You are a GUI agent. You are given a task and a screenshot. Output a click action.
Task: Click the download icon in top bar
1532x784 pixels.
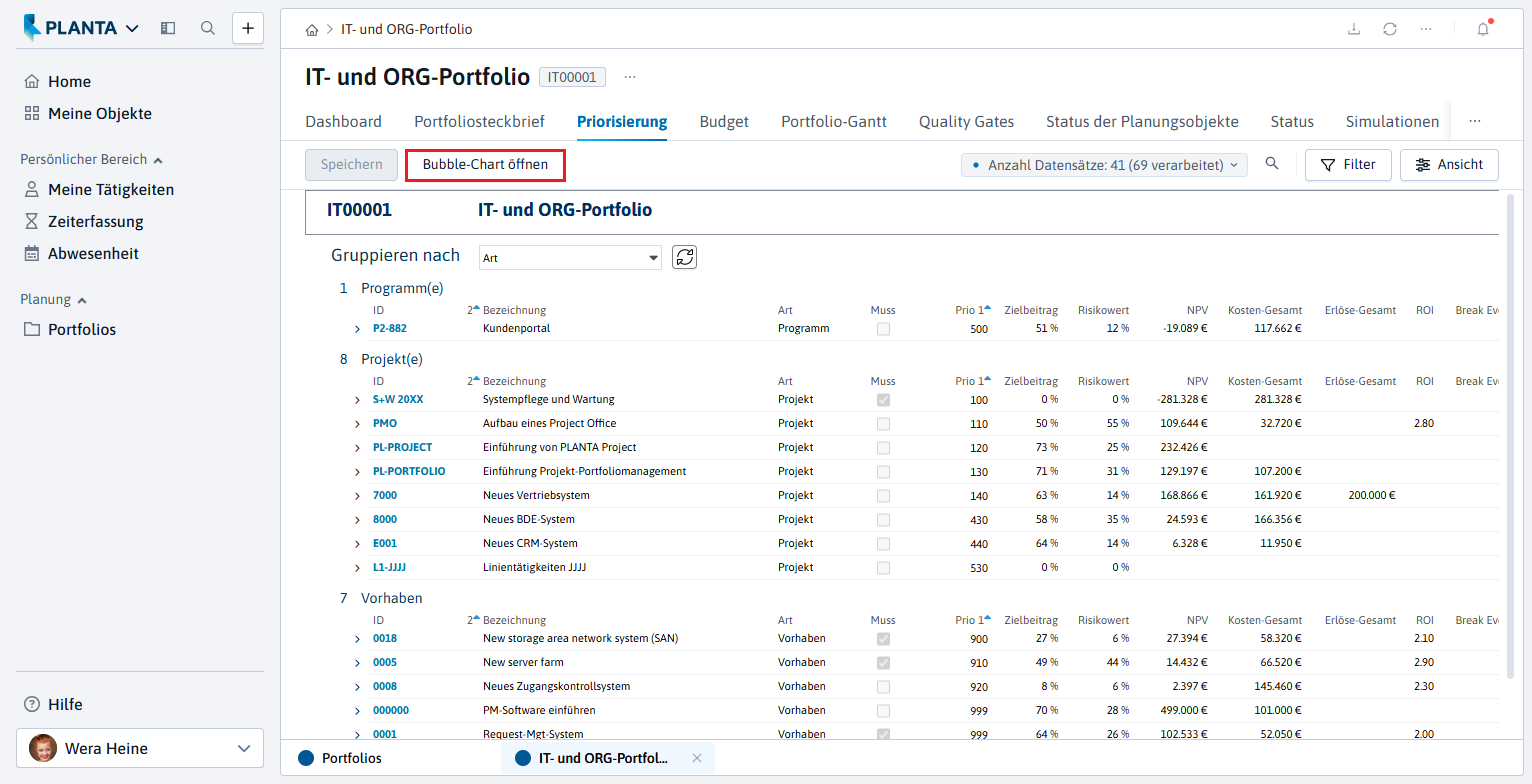click(x=1354, y=29)
